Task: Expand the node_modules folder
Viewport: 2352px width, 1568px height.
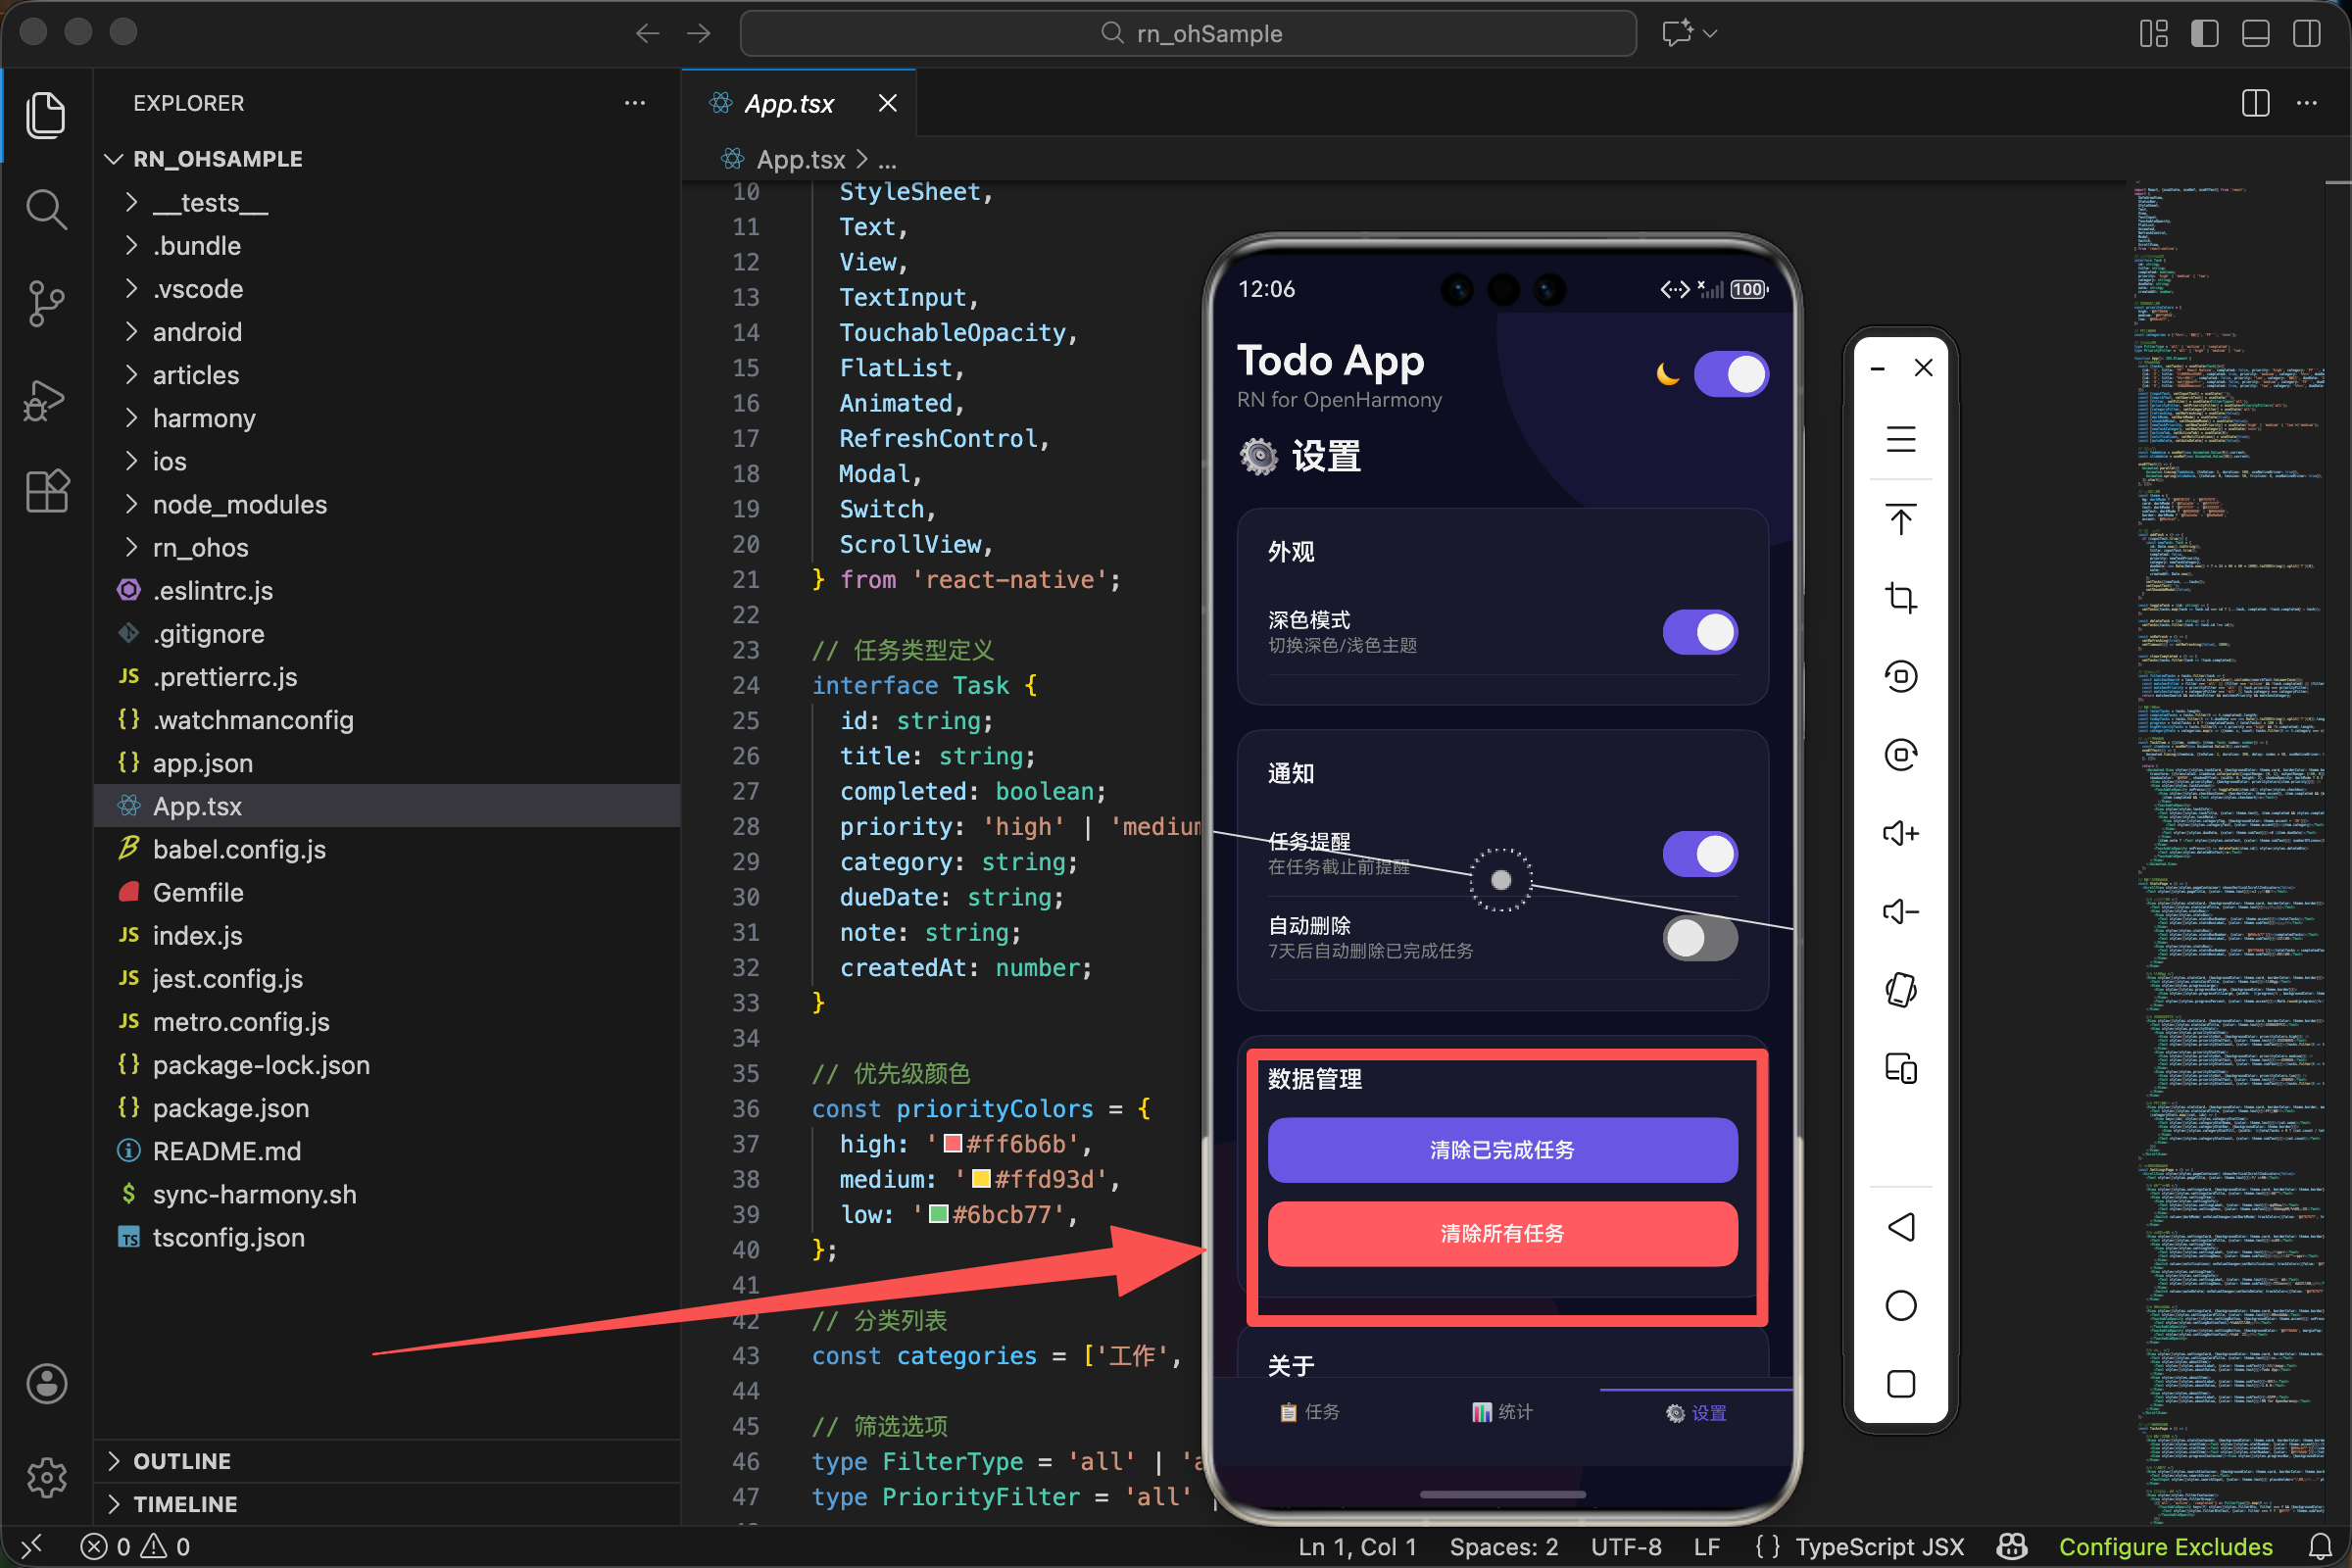Action: pyautogui.click(x=239, y=504)
